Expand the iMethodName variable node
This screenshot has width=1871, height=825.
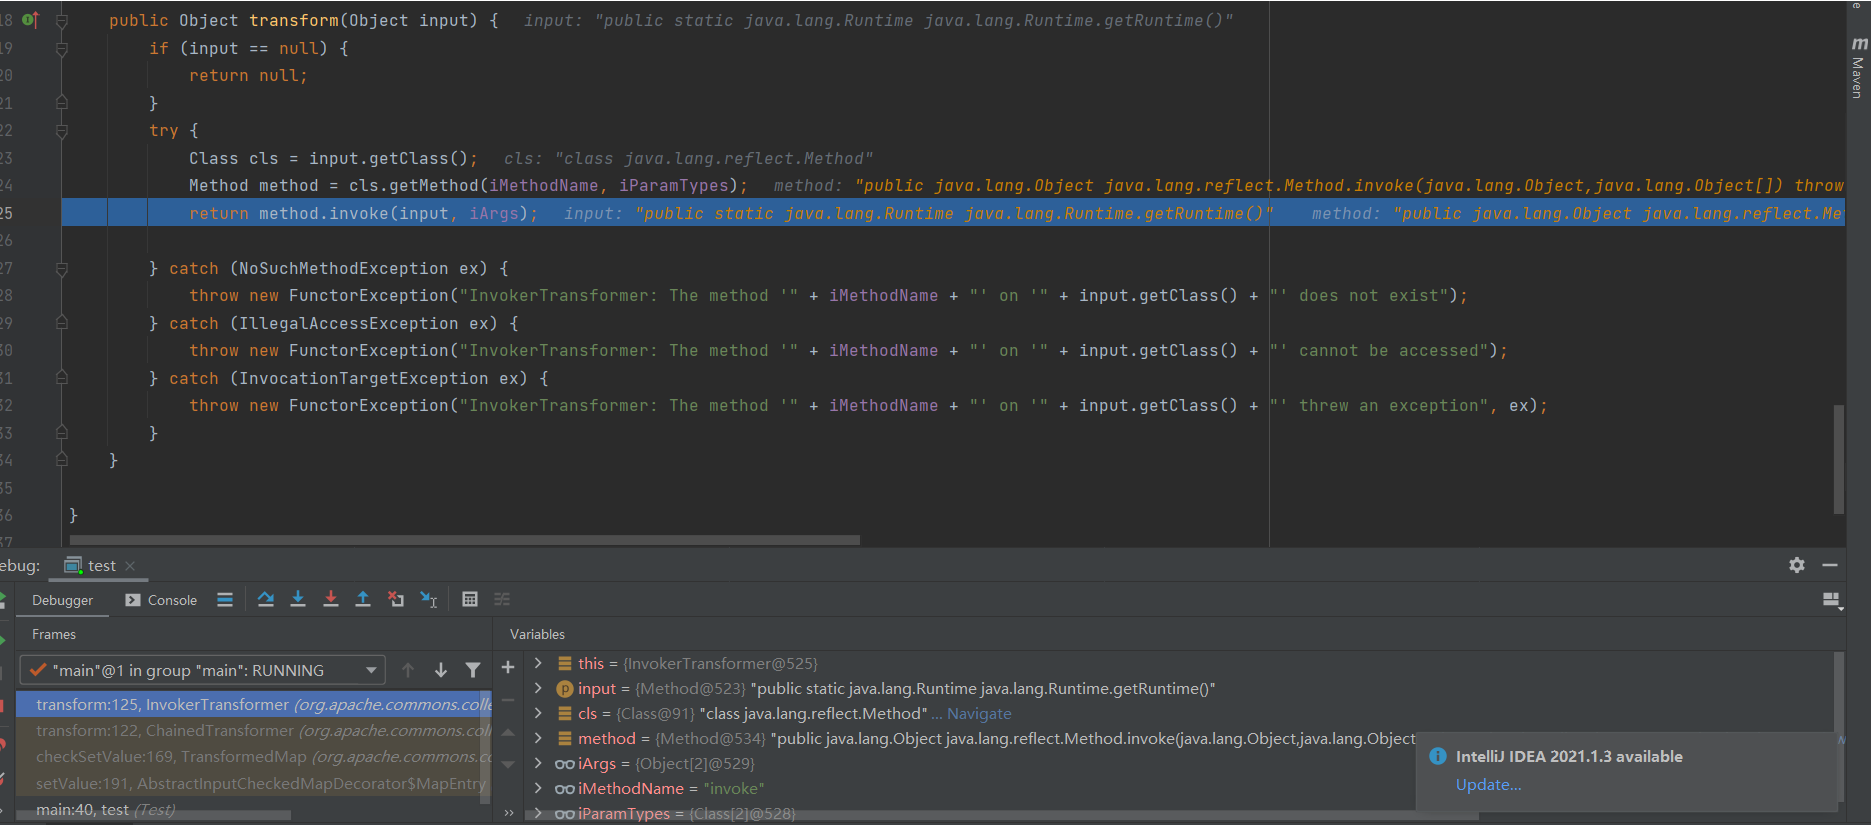point(538,788)
